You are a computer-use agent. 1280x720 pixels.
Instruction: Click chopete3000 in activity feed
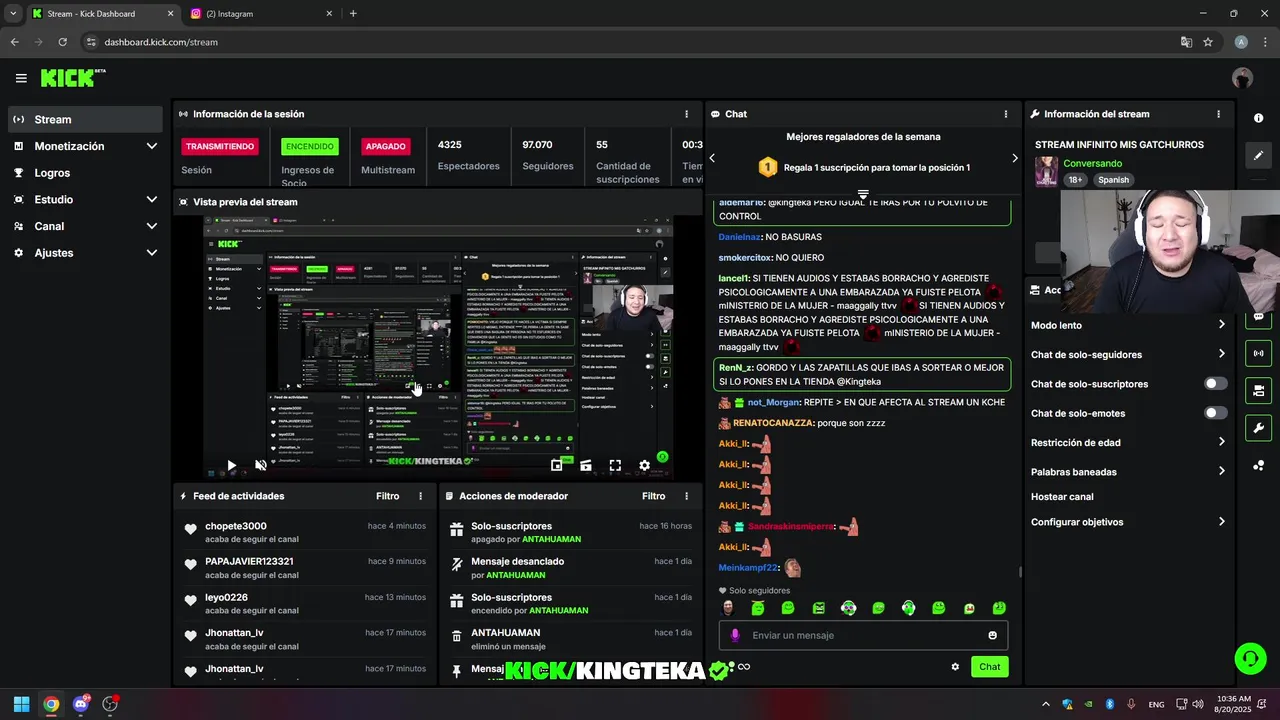coord(236,526)
